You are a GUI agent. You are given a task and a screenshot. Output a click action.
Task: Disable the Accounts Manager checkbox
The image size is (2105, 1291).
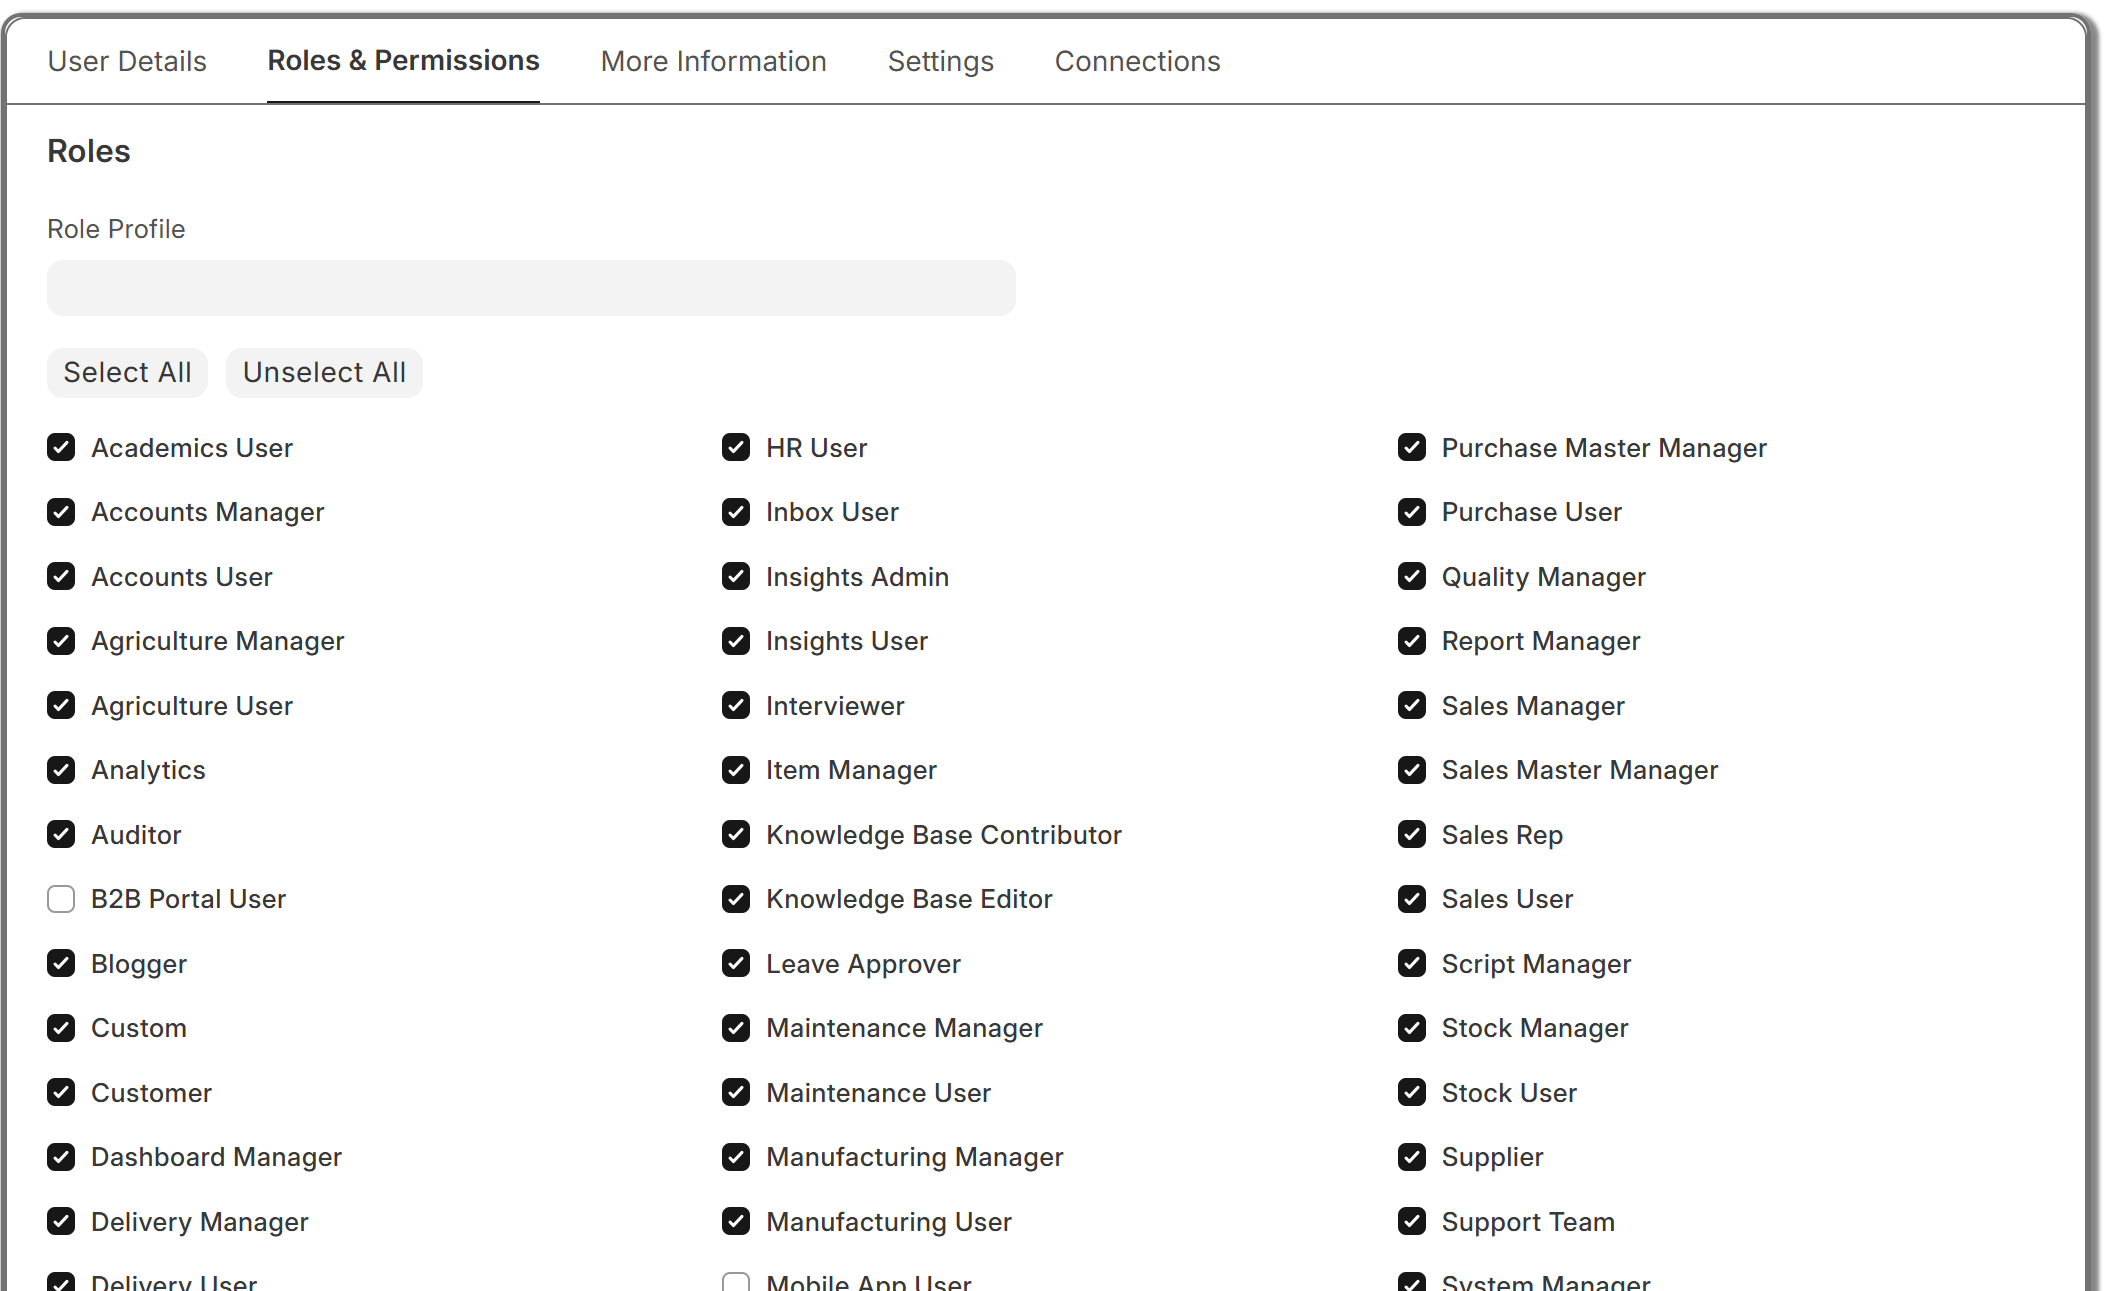point(61,512)
